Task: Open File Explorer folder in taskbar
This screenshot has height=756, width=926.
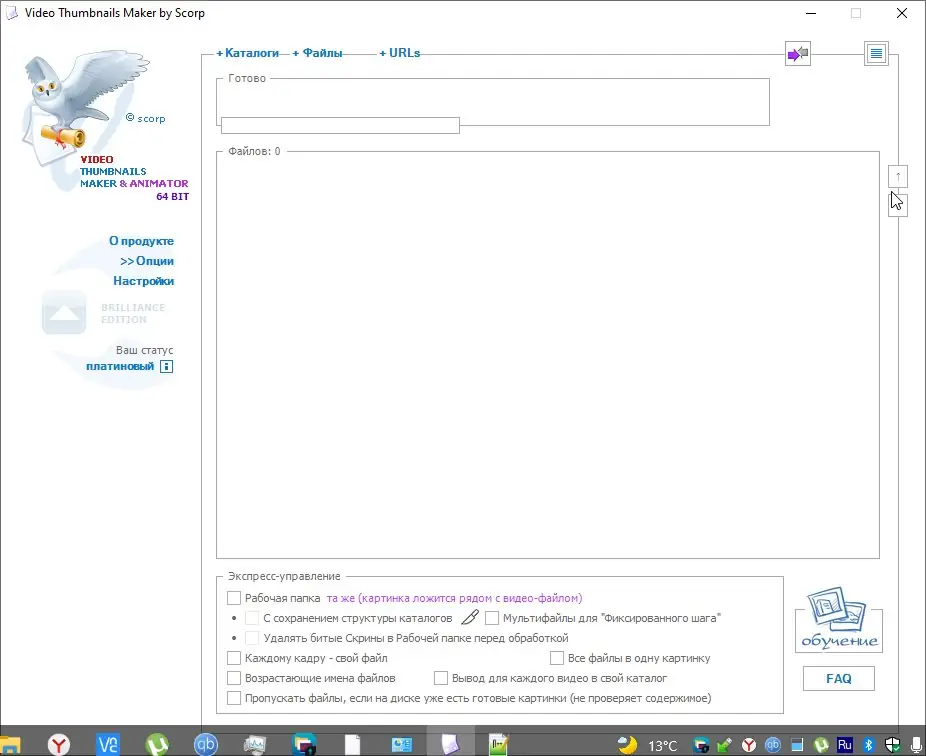Action: click(10, 745)
